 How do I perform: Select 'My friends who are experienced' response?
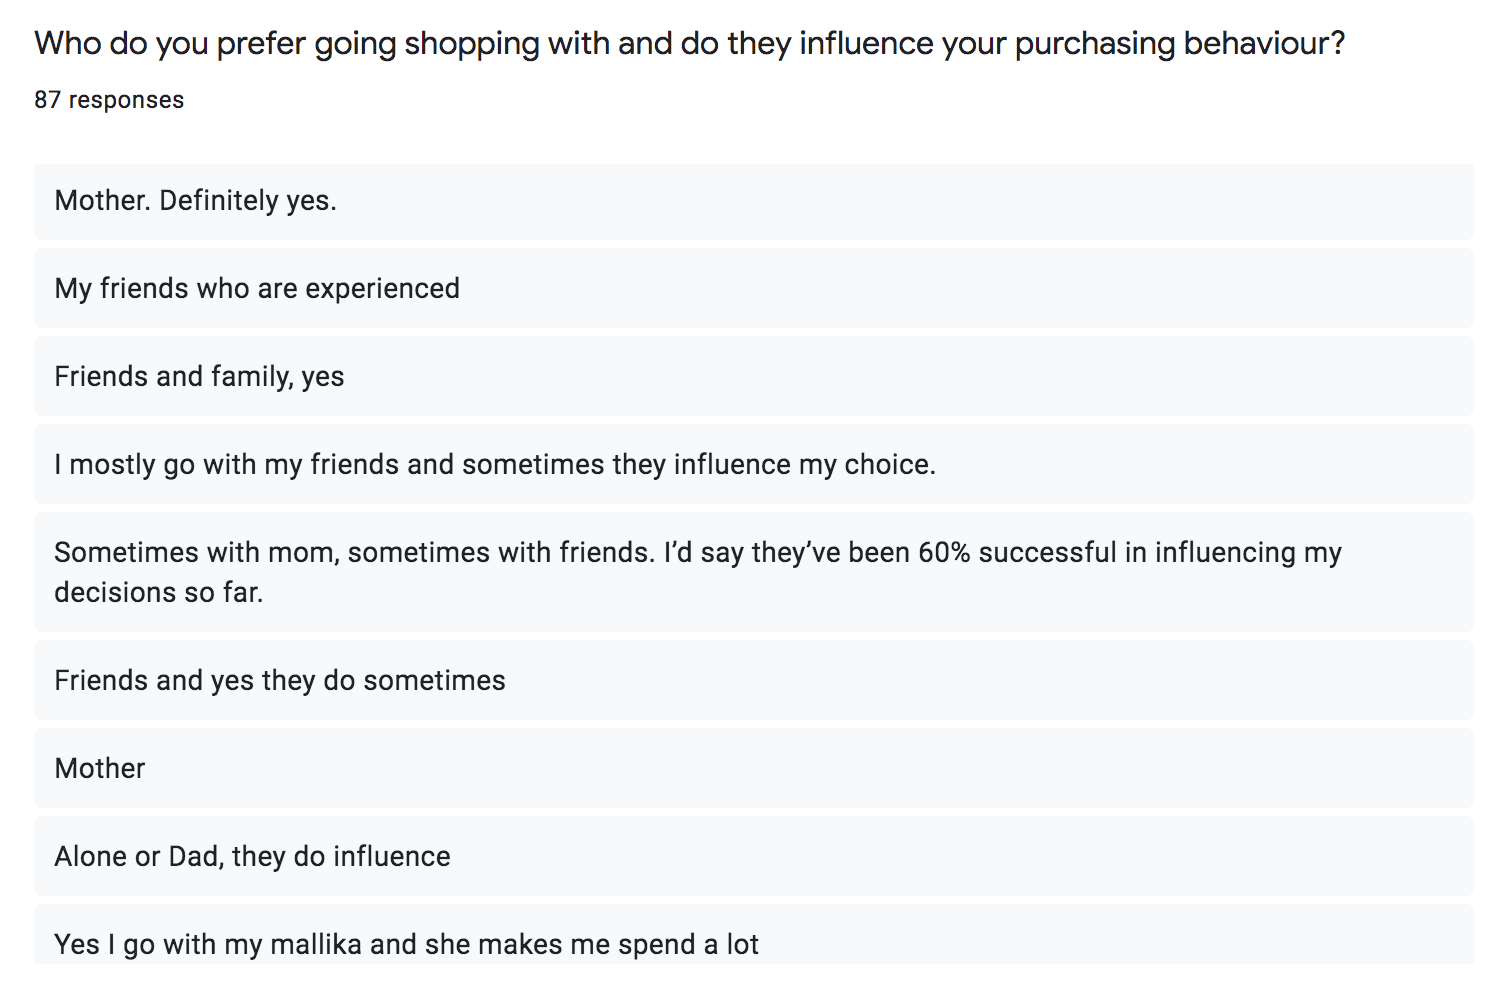click(x=754, y=288)
